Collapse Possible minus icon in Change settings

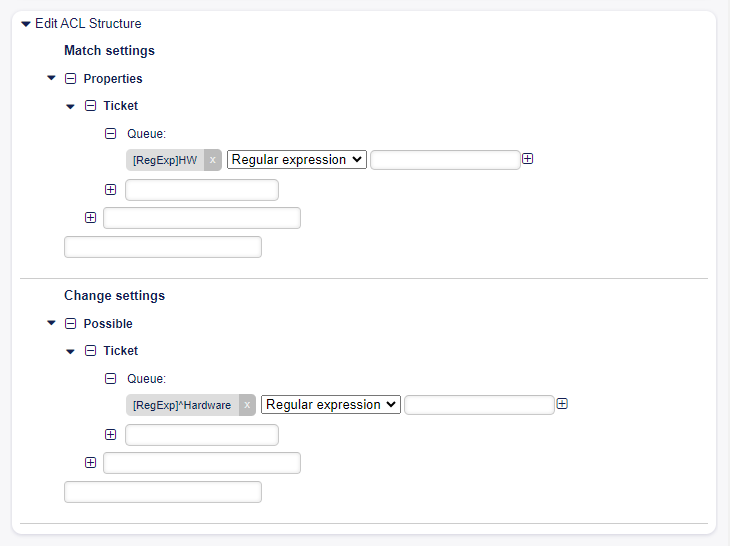[x=70, y=323]
